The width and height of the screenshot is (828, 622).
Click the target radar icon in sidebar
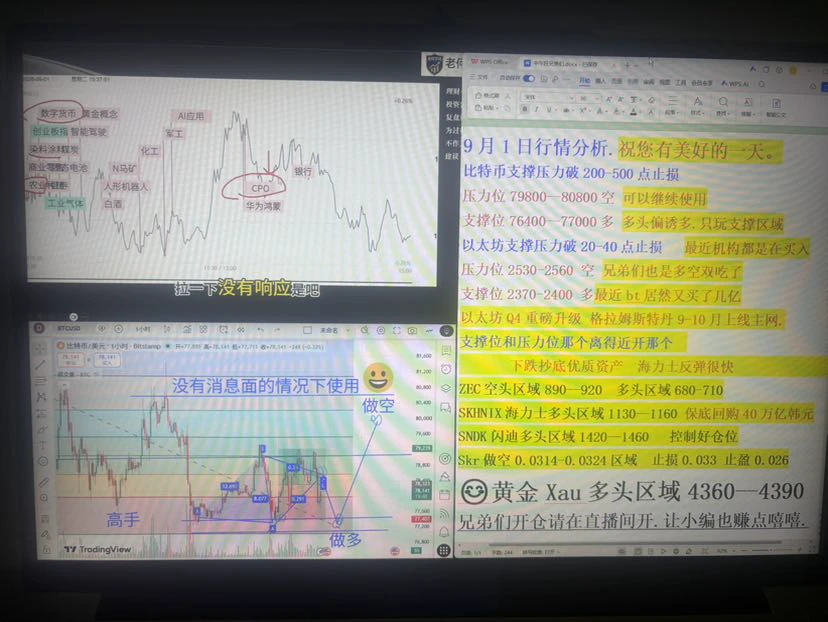tap(445, 458)
